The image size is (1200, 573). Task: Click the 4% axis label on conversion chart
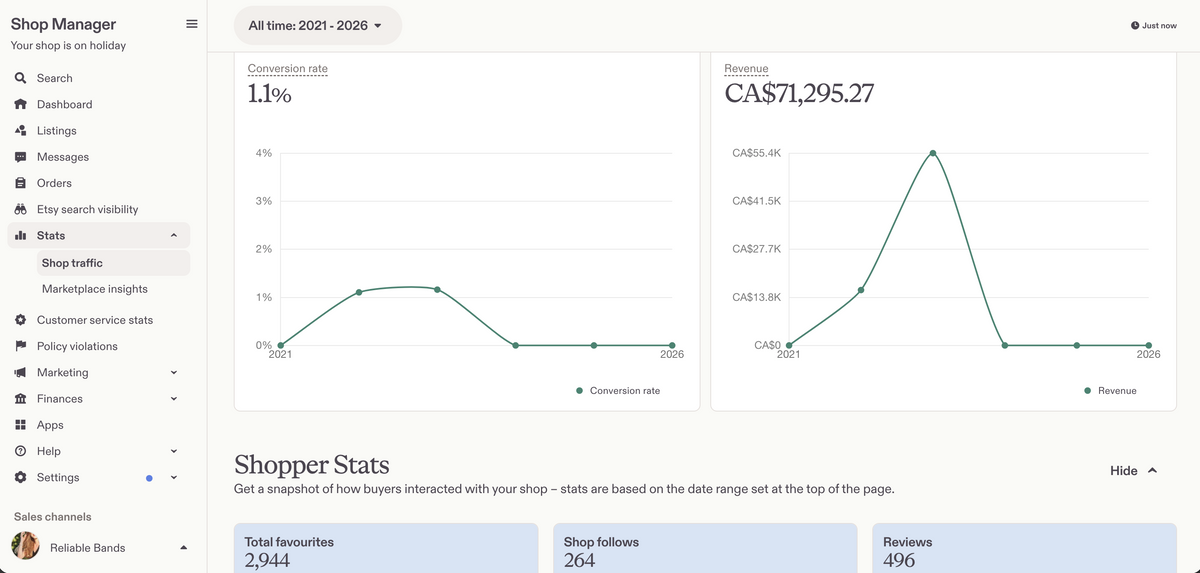264,153
